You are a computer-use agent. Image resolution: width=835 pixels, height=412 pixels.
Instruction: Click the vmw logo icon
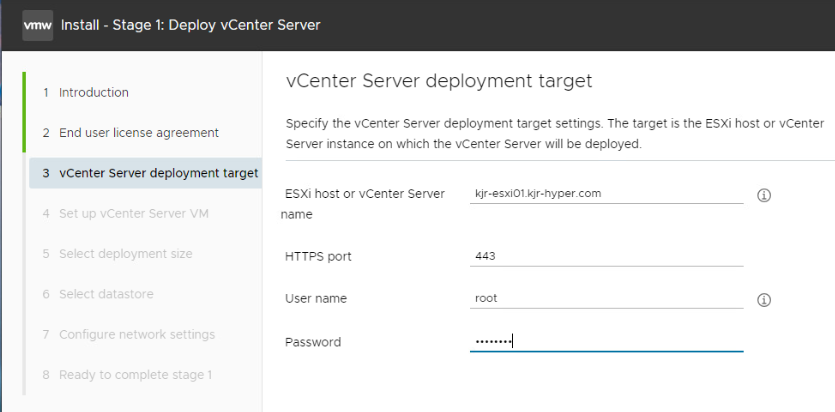pos(37,25)
